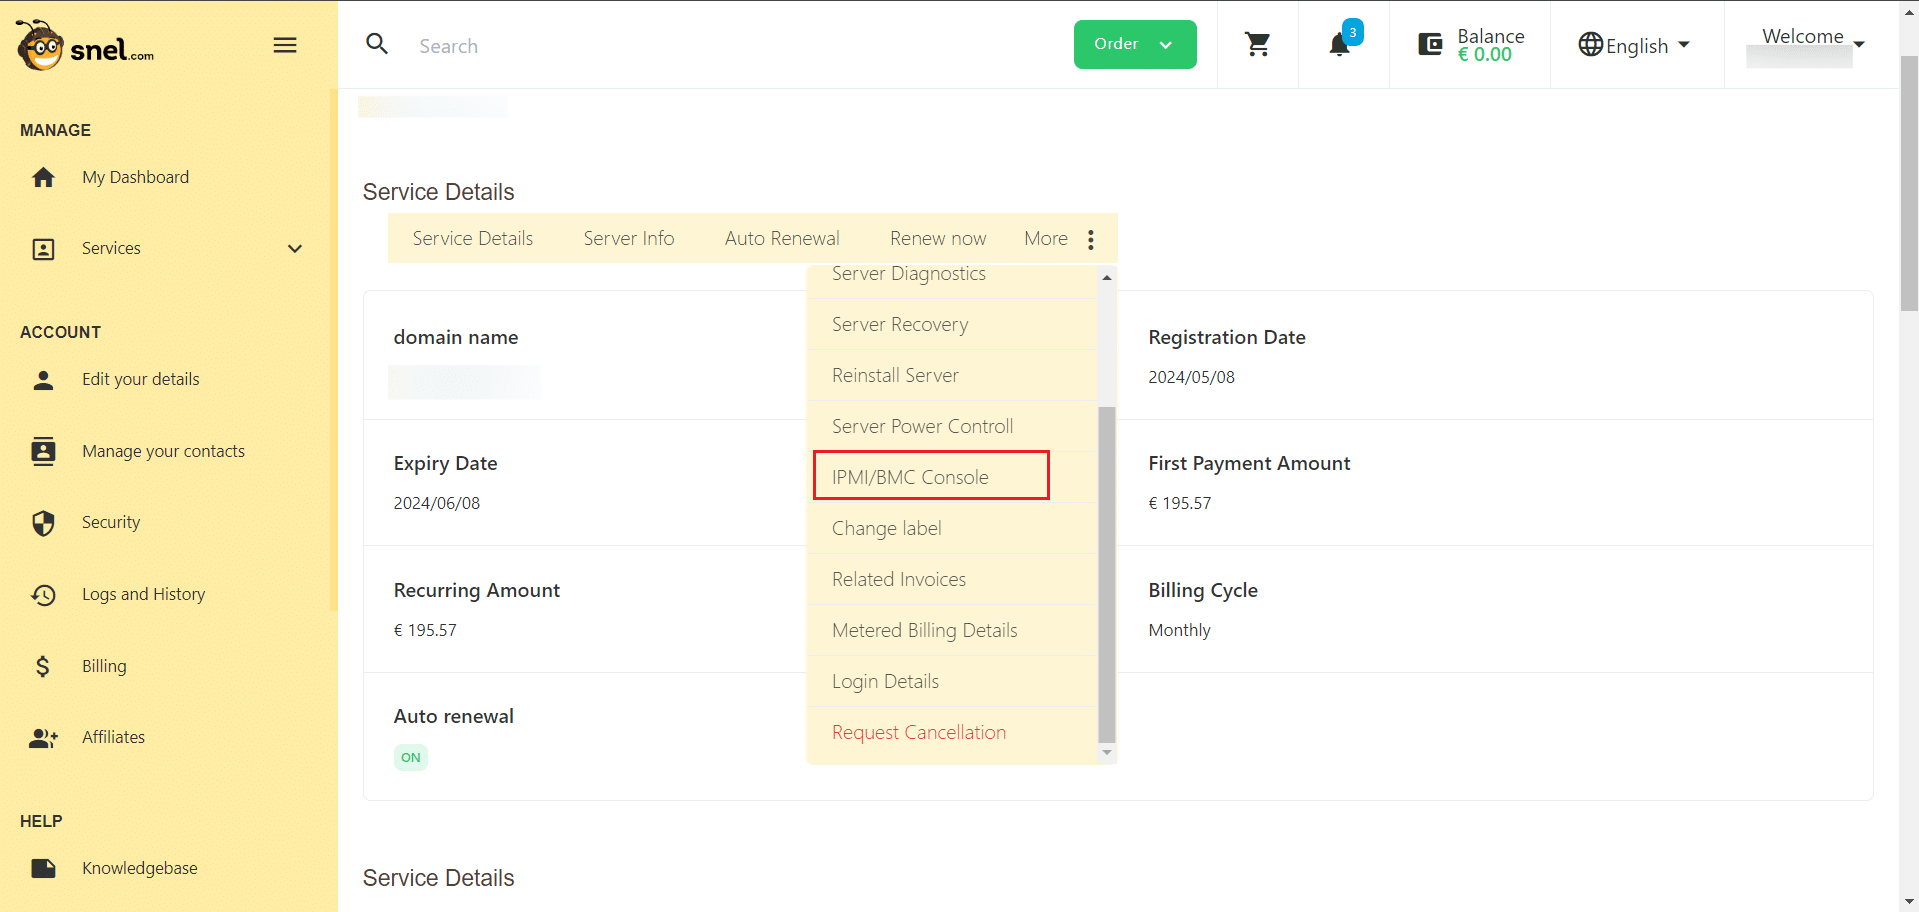Open My Dashboard home icon
This screenshot has height=912, width=1919.
[x=43, y=178]
